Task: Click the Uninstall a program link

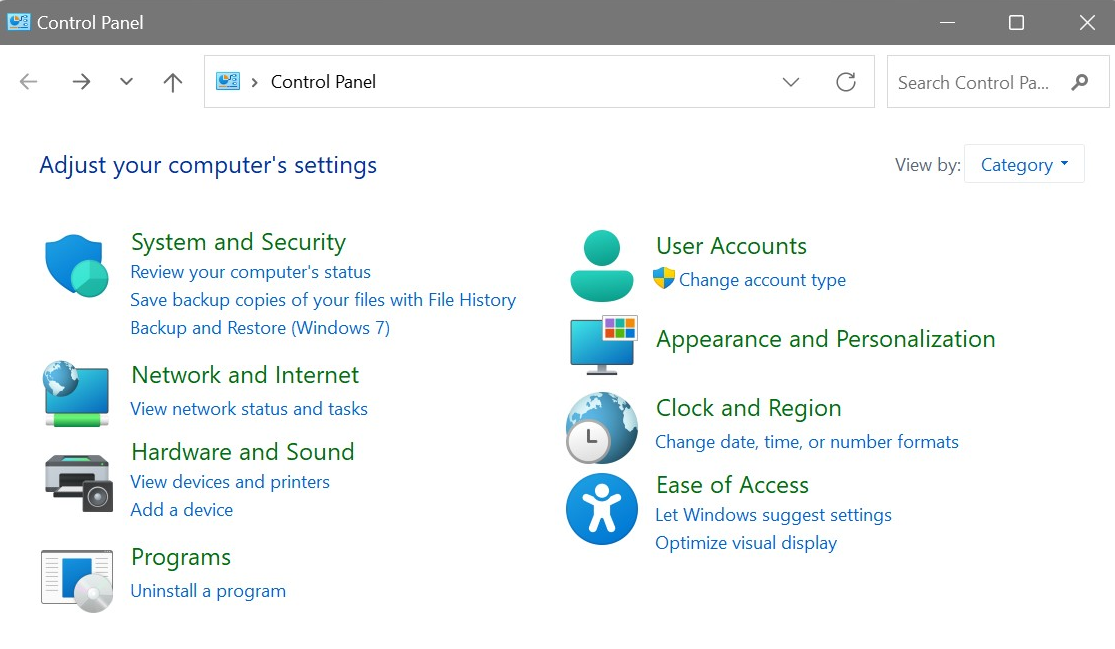Action: (208, 591)
